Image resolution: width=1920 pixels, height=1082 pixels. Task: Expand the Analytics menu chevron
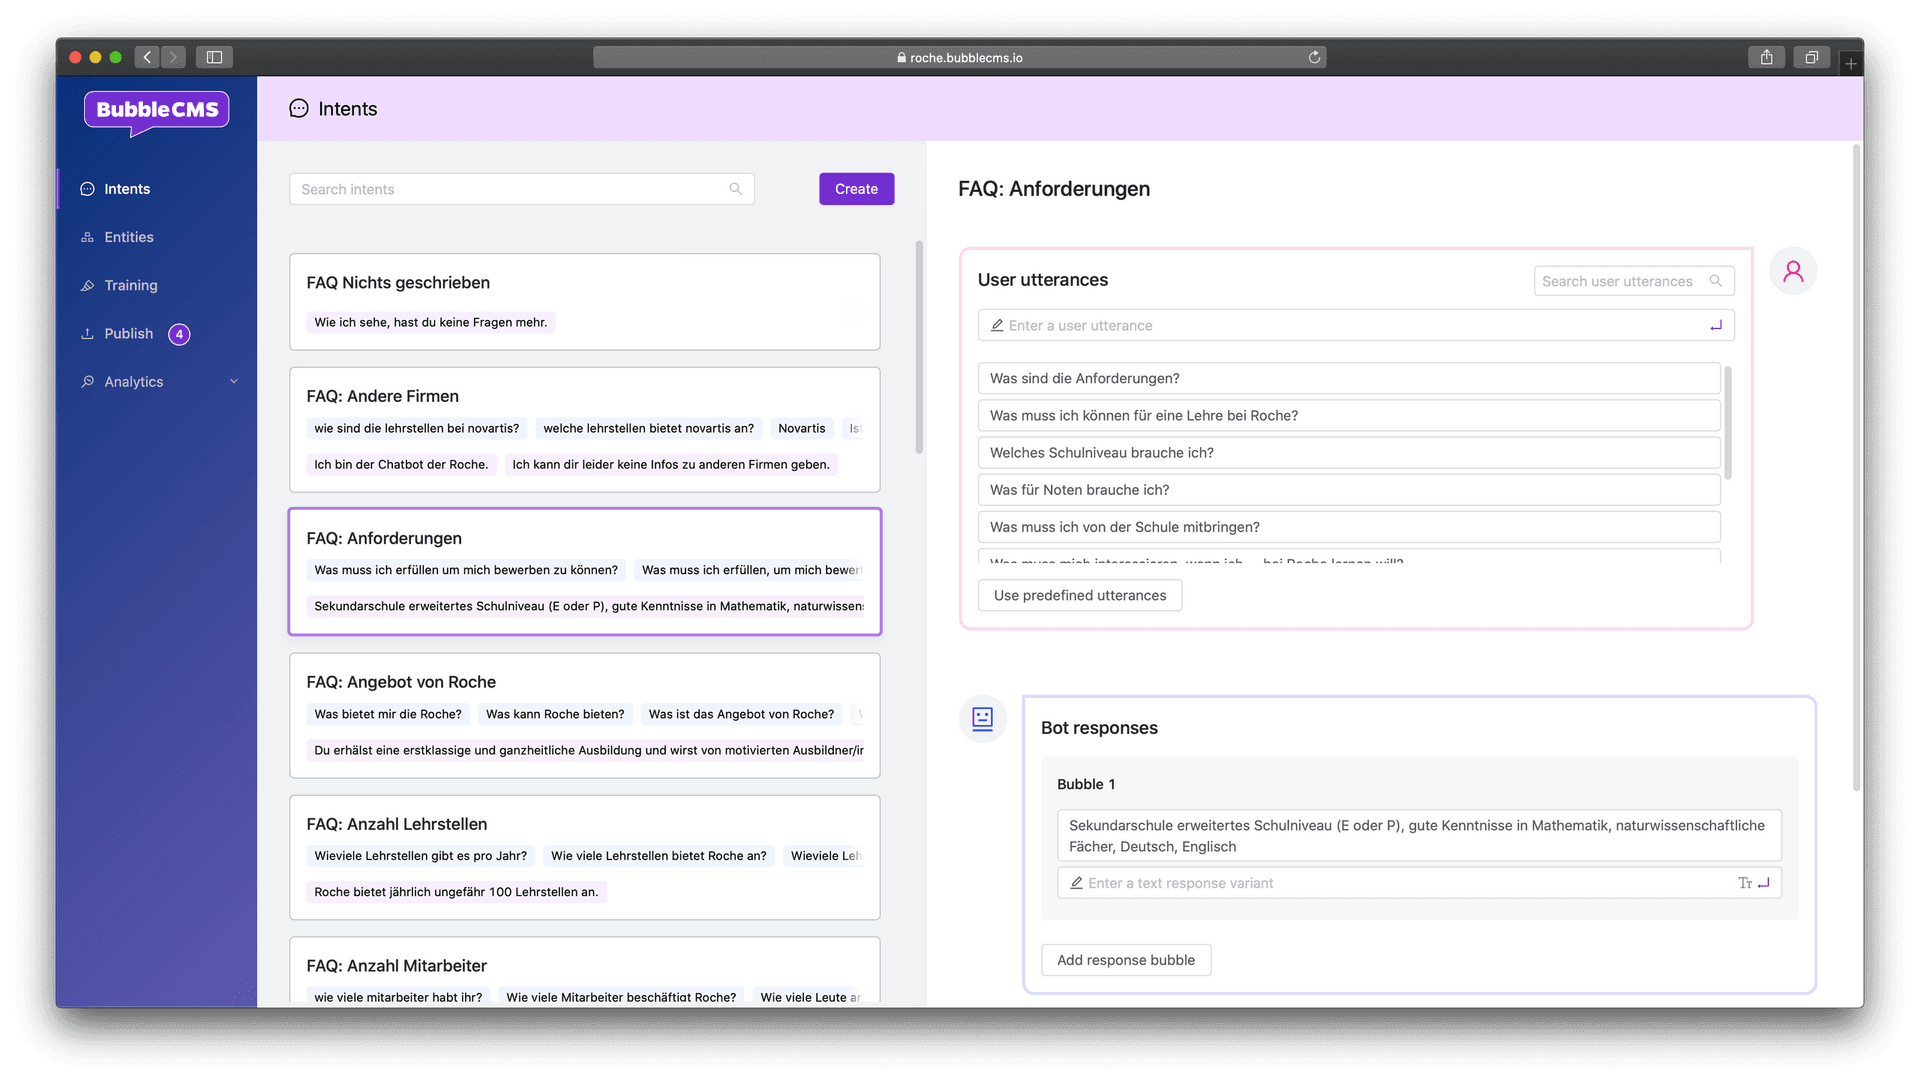[x=234, y=382]
